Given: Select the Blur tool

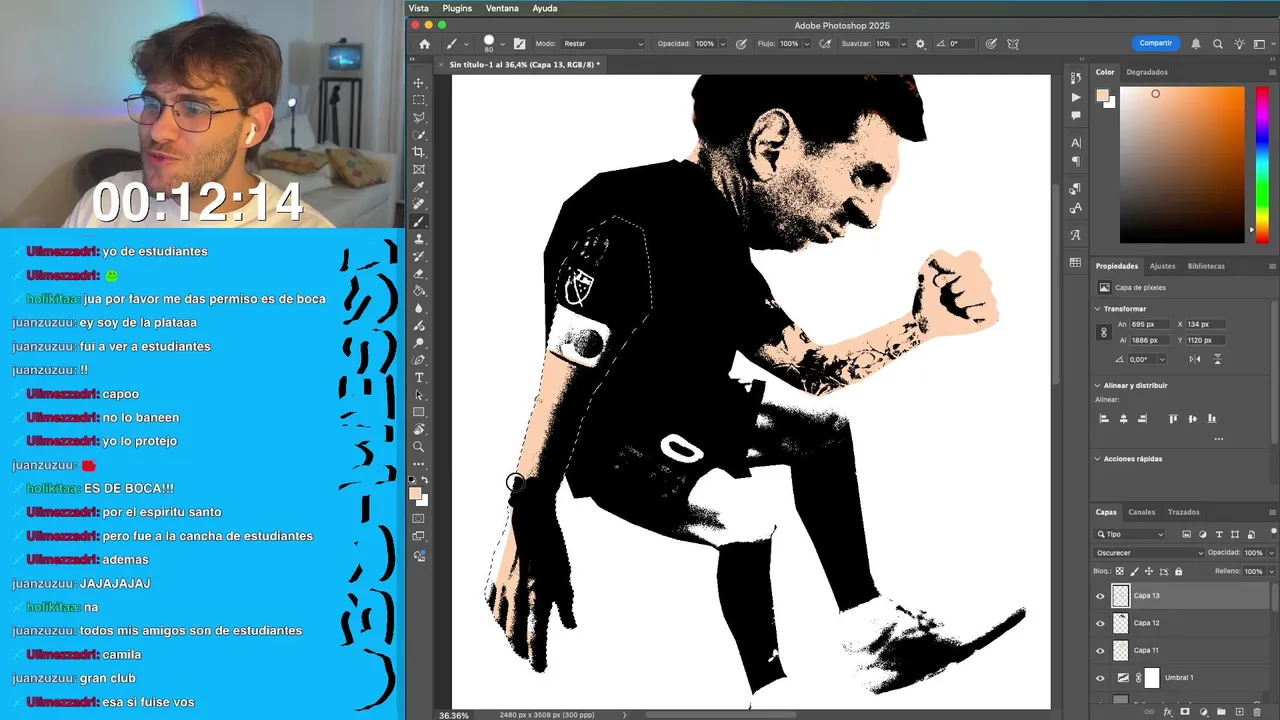Looking at the screenshot, I should pyautogui.click(x=419, y=308).
